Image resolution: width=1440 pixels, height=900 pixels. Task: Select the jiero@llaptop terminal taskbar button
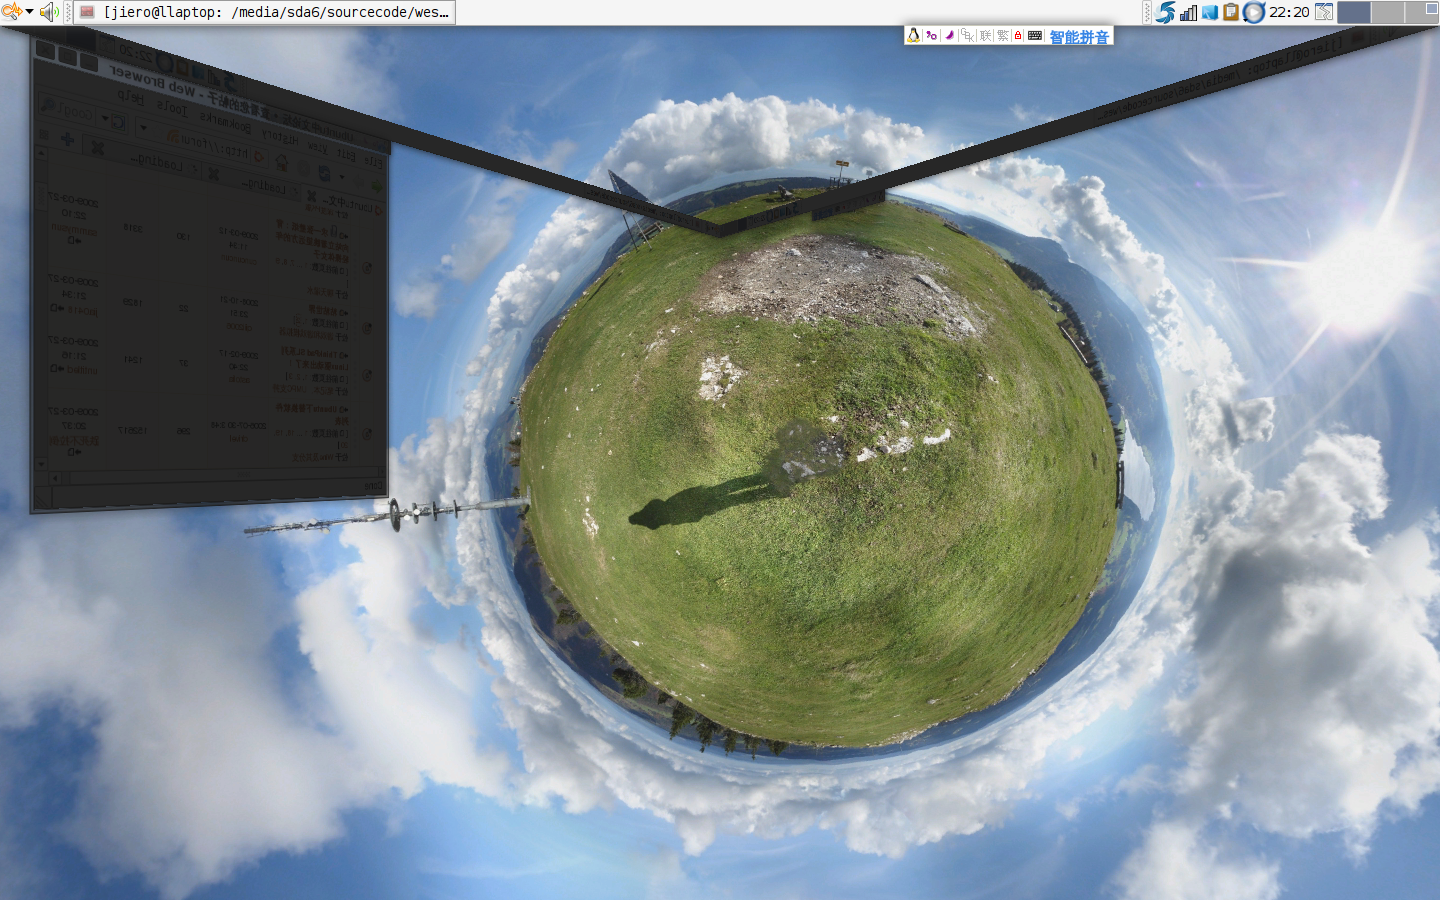coord(265,12)
